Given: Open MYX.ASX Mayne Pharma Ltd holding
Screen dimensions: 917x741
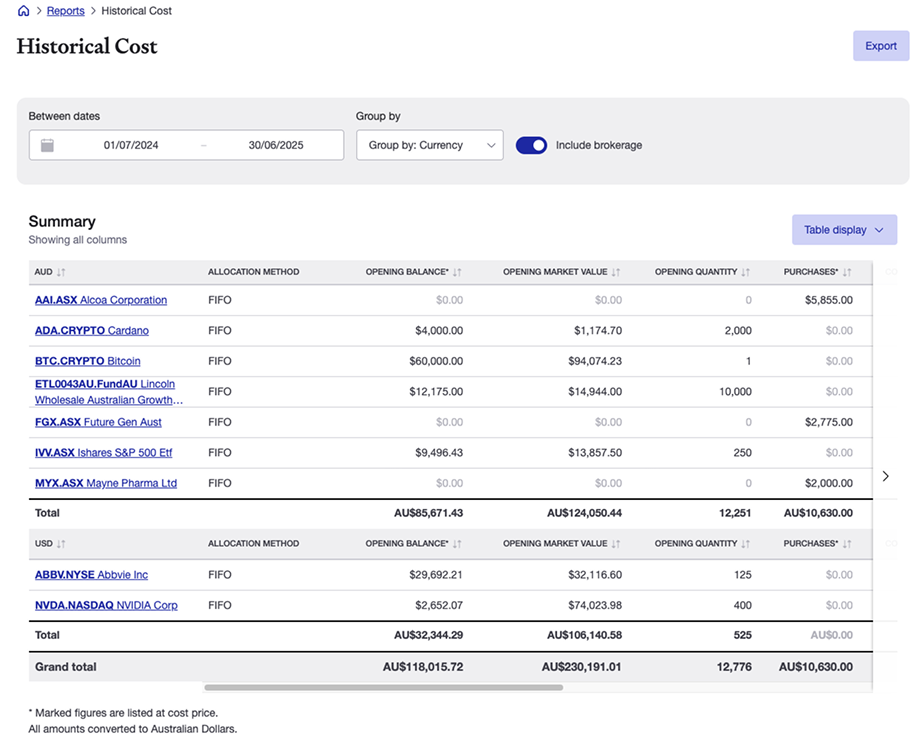Looking at the screenshot, I should pyautogui.click(x=106, y=483).
